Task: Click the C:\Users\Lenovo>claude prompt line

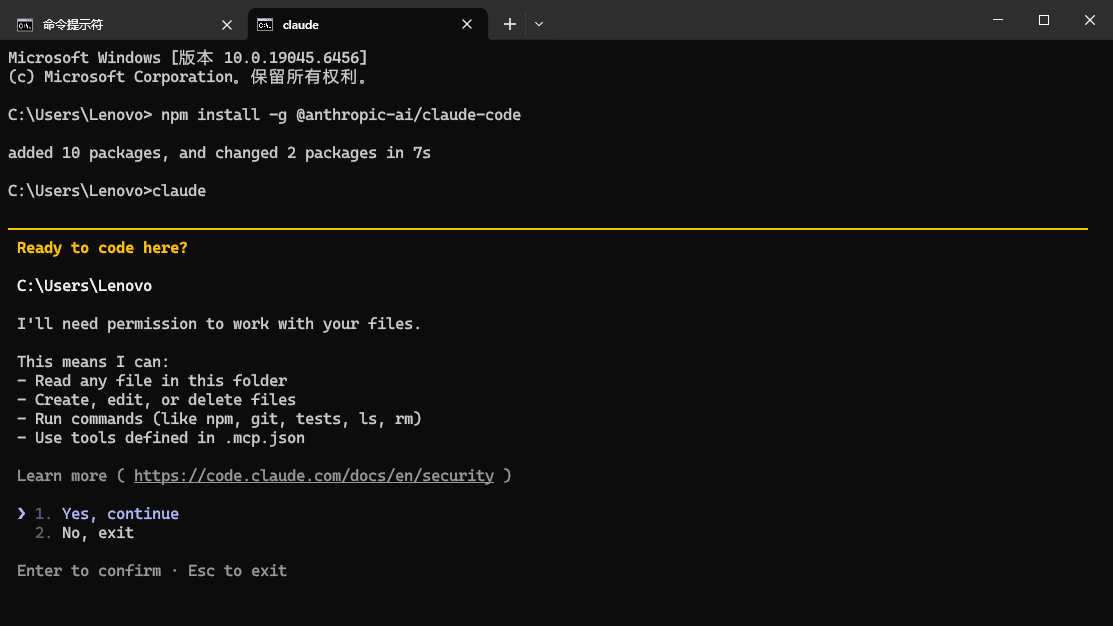Action: [107, 191]
